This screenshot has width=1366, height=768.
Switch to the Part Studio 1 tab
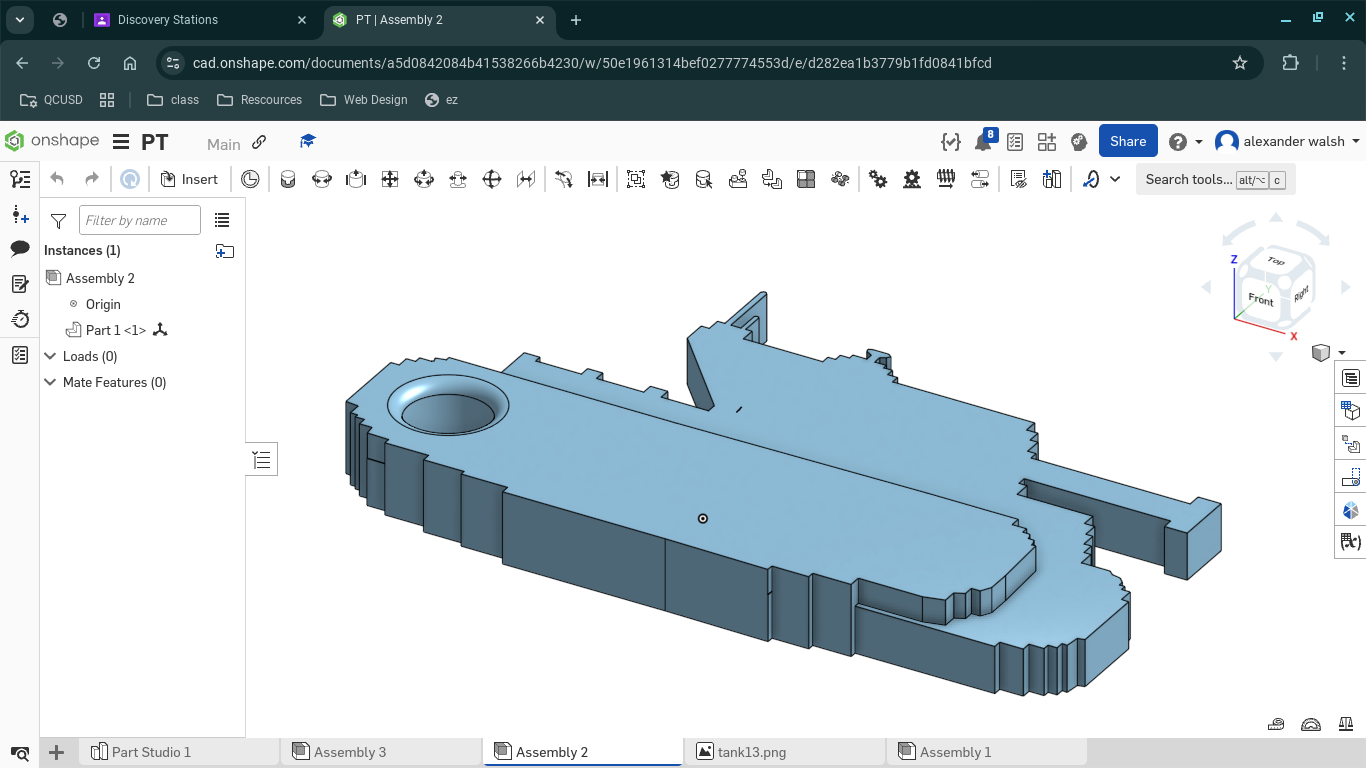click(152, 752)
